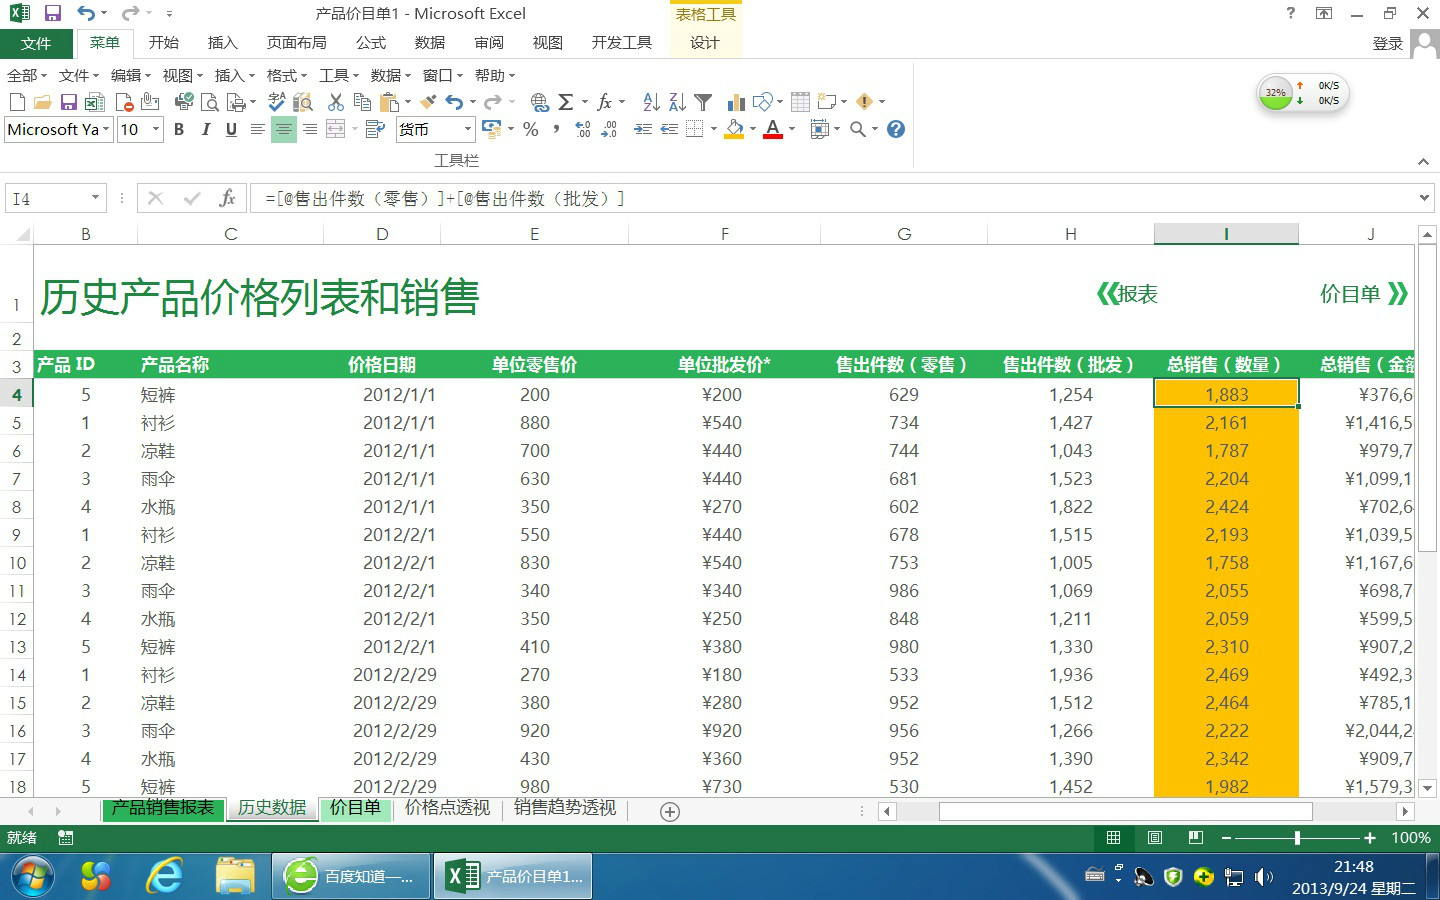Screen dimensions: 1440x900
Task: Click the AutoSum sigma icon
Action: pyautogui.click(x=566, y=102)
